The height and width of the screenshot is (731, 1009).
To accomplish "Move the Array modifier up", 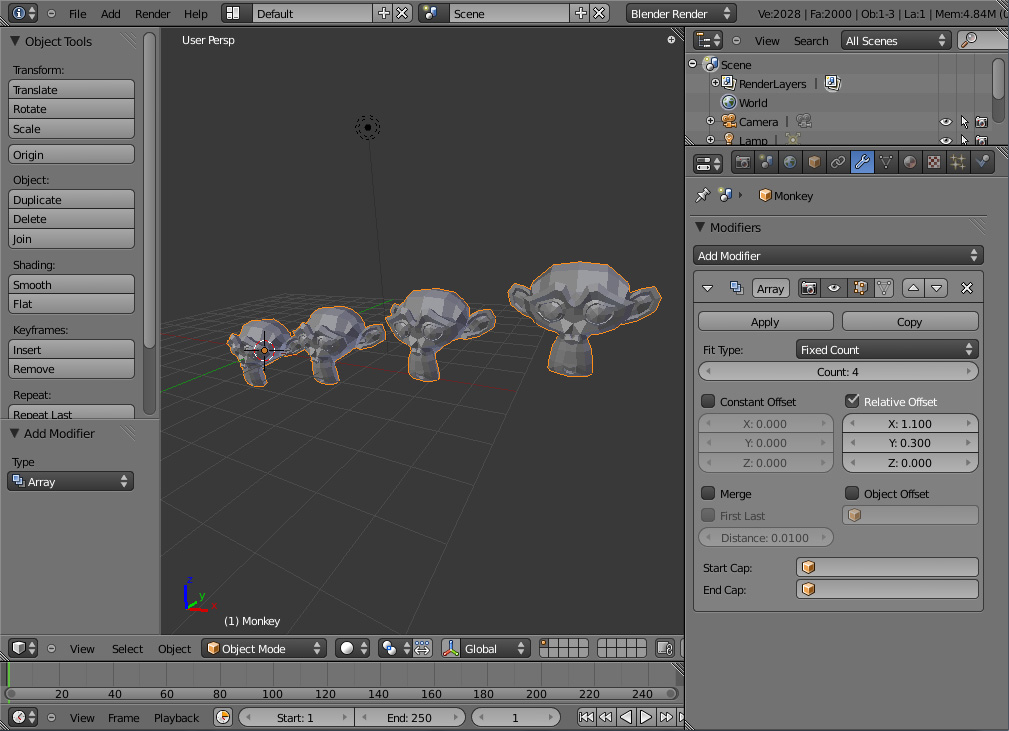I will pyautogui.click(x=913, y=288).
